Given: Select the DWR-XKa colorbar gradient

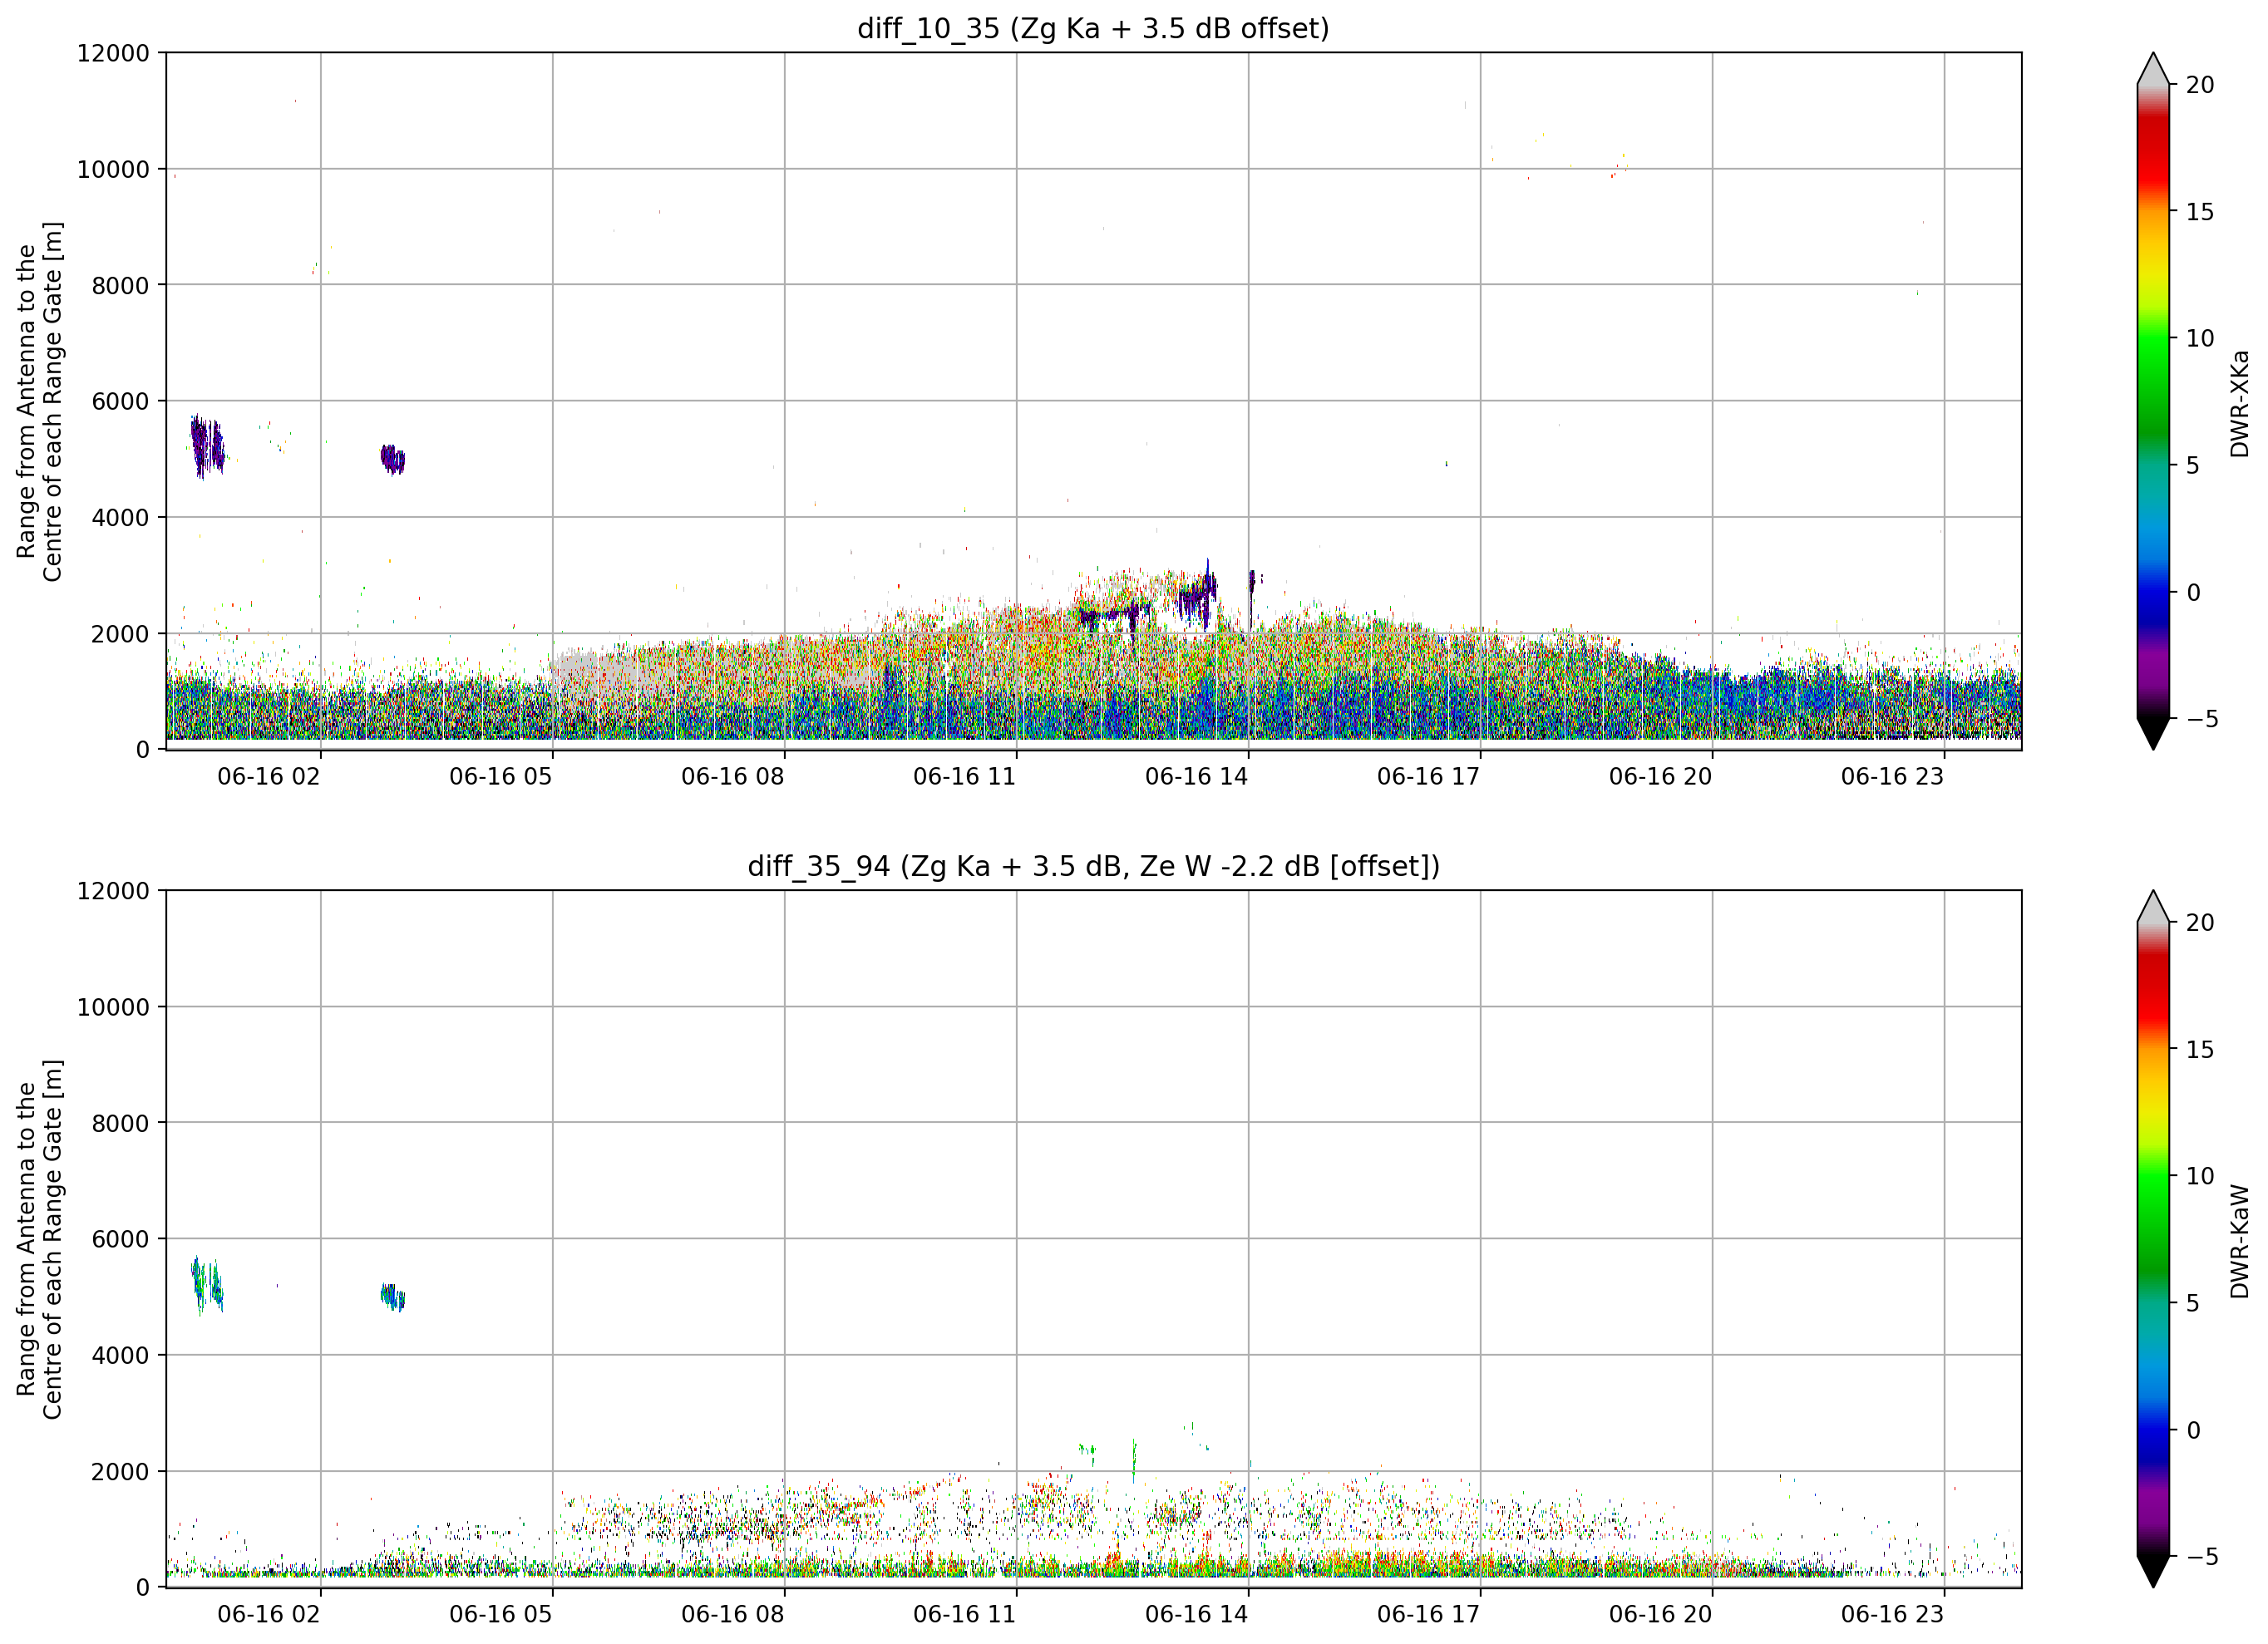Looking at the screenshot, I should pyautogui.click(x=2153, y=401).
